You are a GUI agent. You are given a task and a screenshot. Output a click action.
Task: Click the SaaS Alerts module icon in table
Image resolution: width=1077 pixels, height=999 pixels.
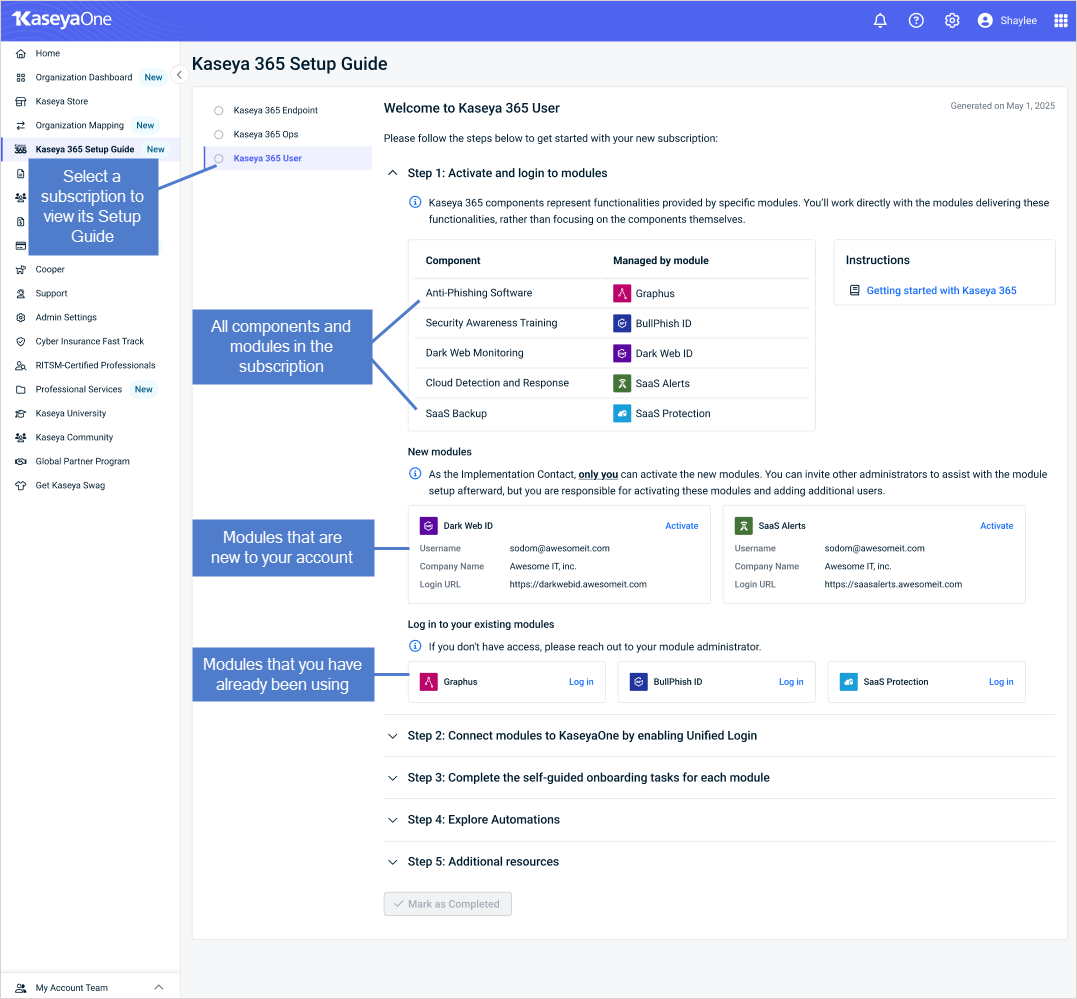tap(622, 383)
